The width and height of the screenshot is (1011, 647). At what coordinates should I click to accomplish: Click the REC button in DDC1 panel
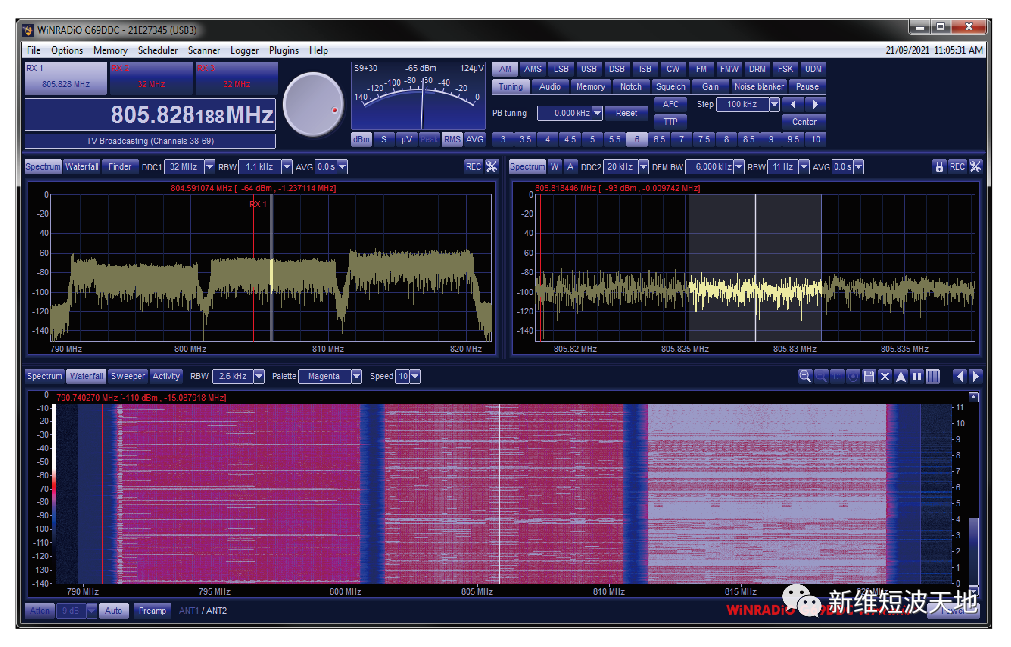pyautogui.click(x=473, y=166)
